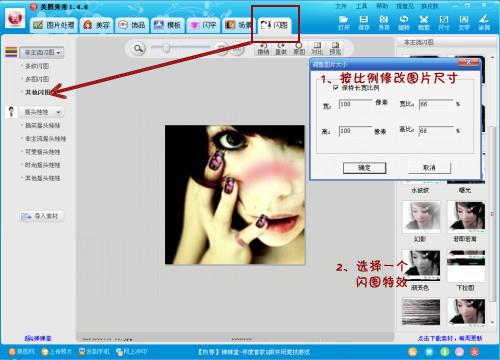This screenshot has width=500, height=360.
Task: Select the 时尚摇头娃娃 sidebar item
Action: tap(43, 165)
